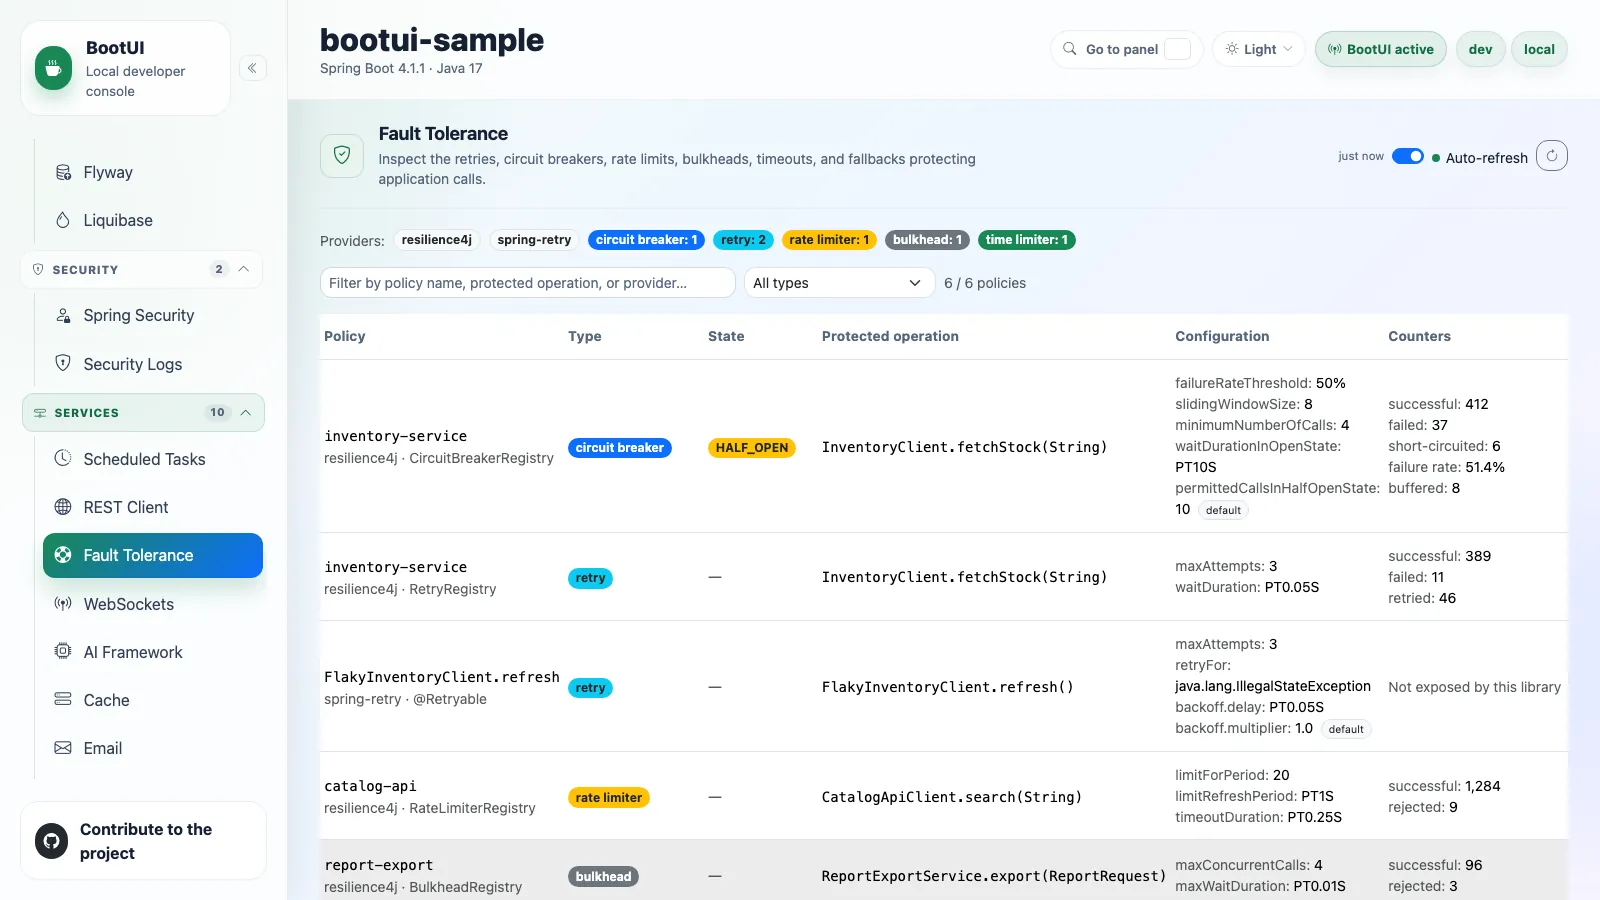Screen dimensions: 1600x900
Task: Click the Email envelope icon
Action: [63, 748]
